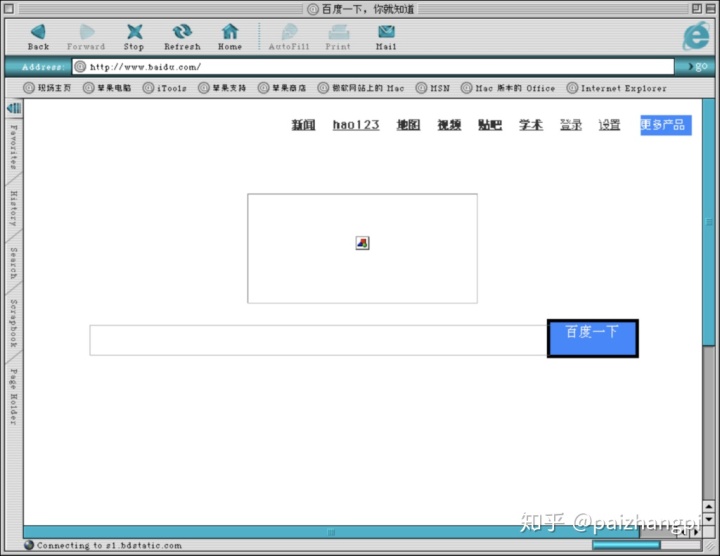Open the Search side tab

click(x=14, y=263)
